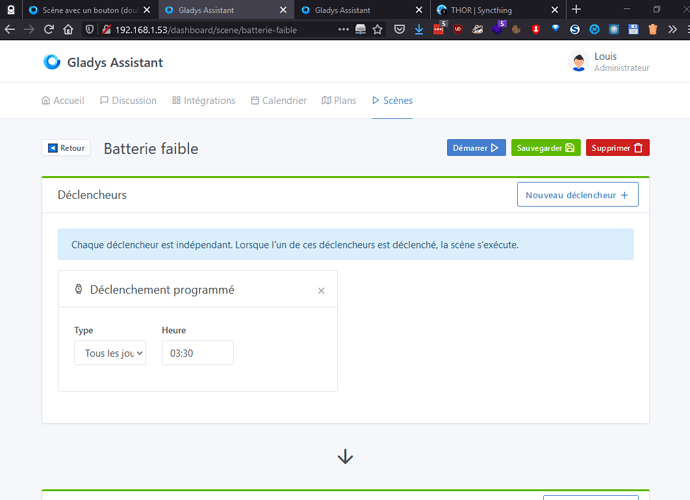Click the browser forward arrow
The image size is (690, 500).
[x=29, y=29]
